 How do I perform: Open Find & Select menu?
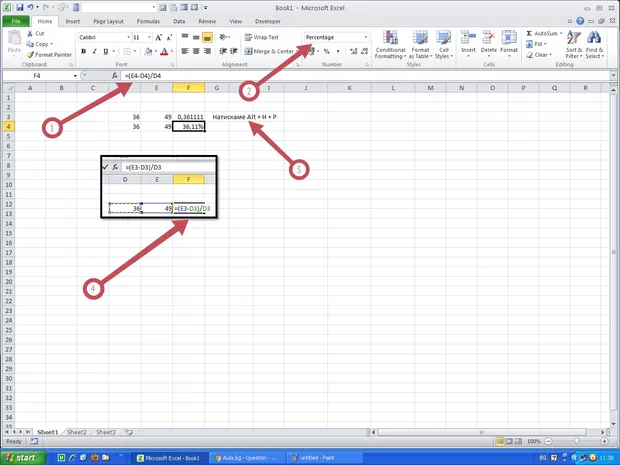coord(594,44)
